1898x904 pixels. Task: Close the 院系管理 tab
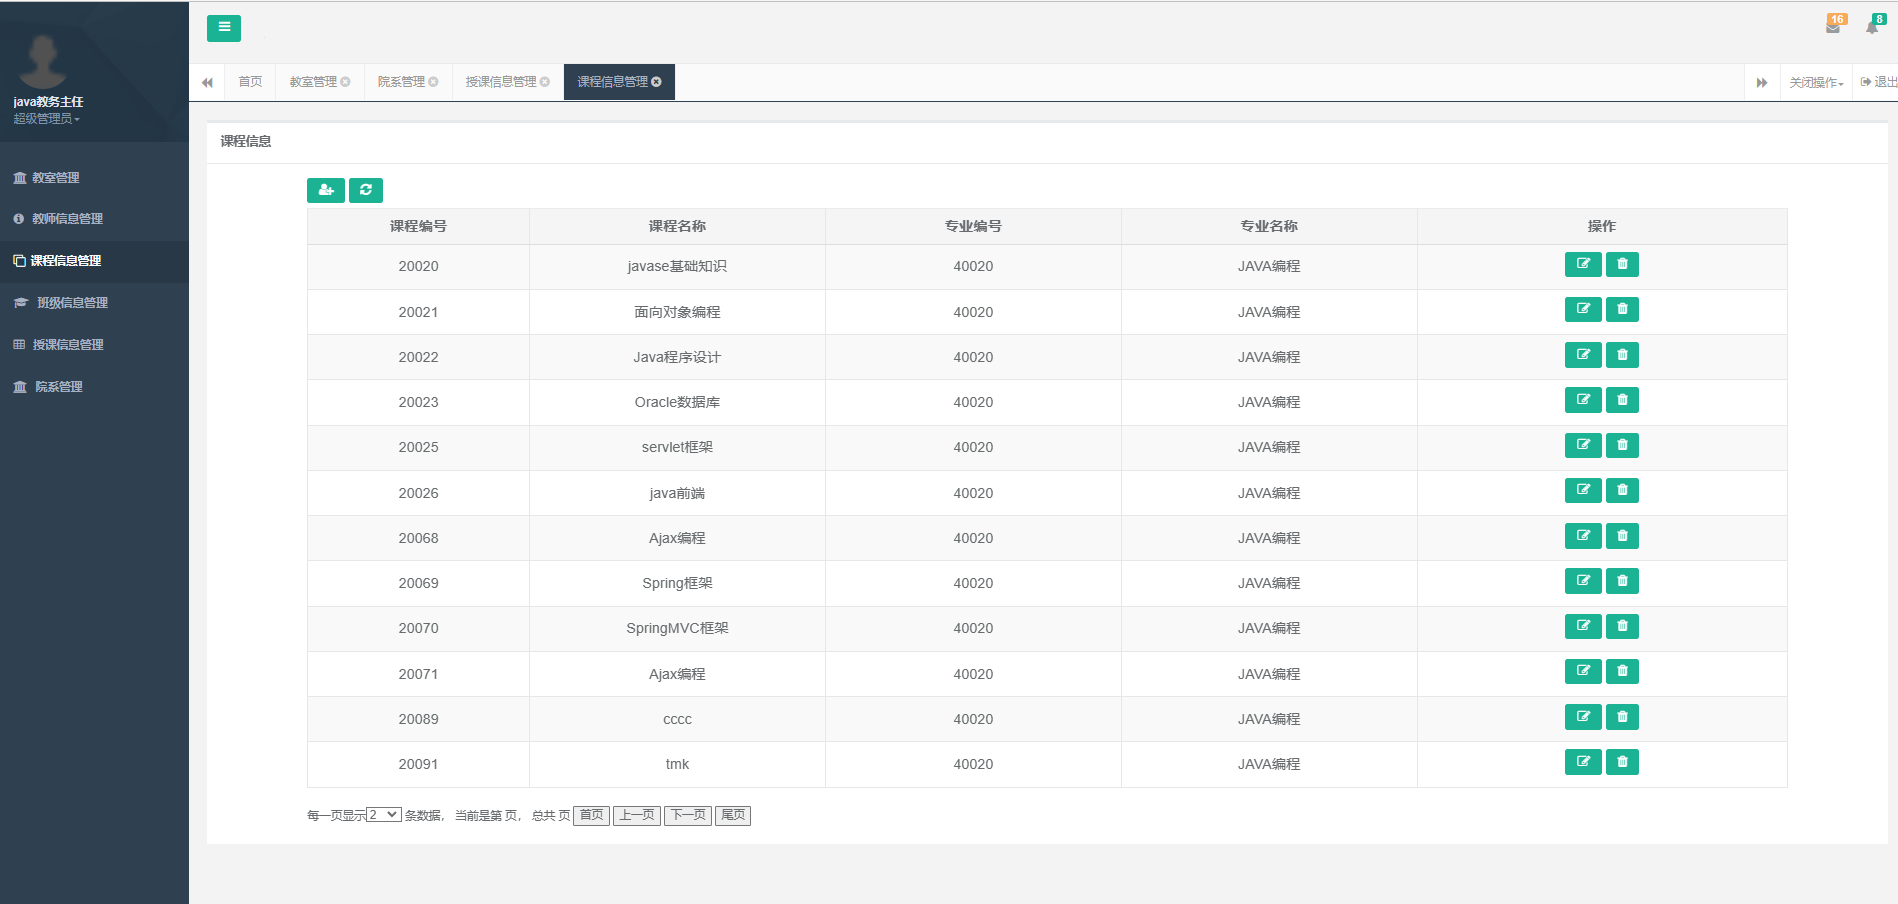(433, 82)
